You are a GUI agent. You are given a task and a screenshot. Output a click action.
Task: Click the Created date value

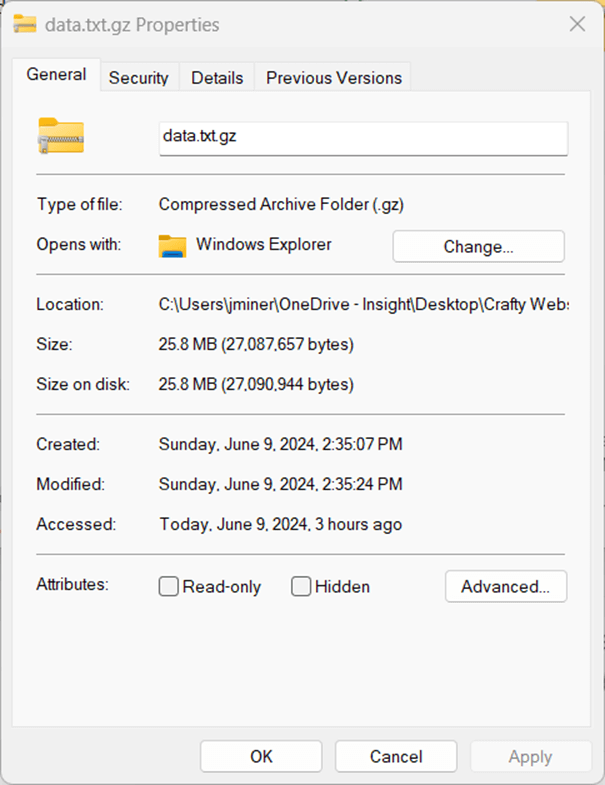click(280, 444)
